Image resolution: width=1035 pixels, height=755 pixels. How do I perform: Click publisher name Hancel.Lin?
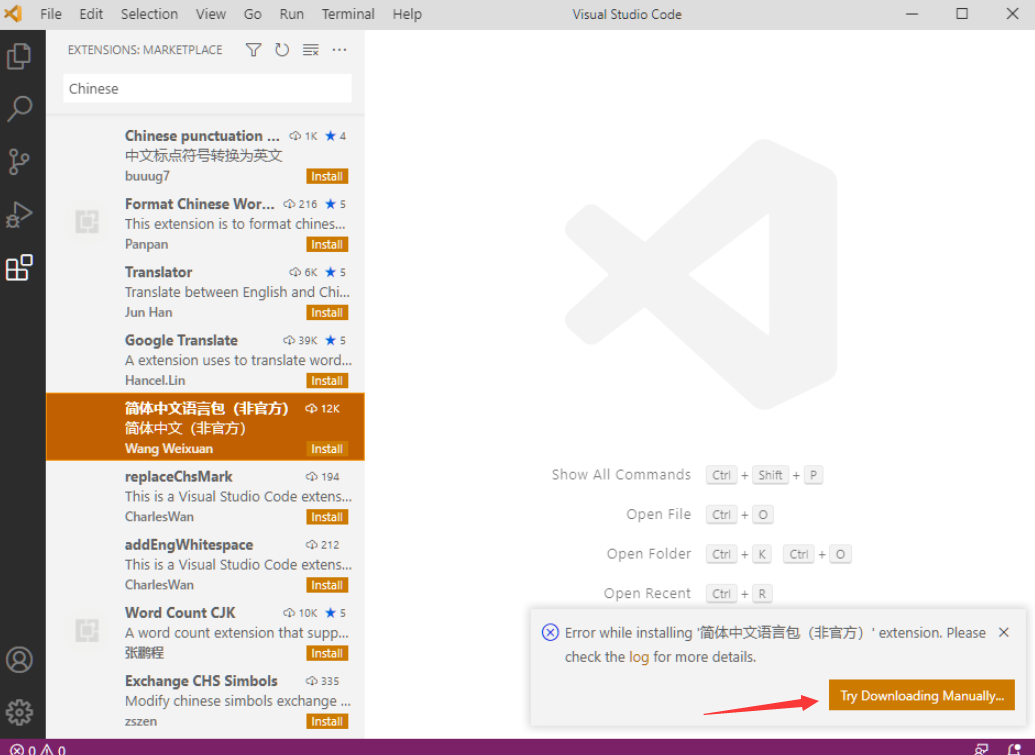pyautogui.click(x=155, y=380)
